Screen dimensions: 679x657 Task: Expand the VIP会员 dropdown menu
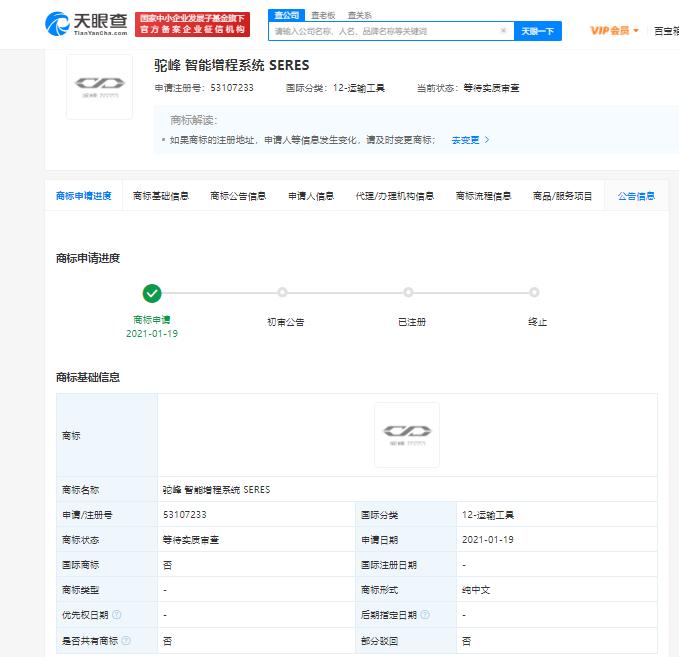(614, 30)
